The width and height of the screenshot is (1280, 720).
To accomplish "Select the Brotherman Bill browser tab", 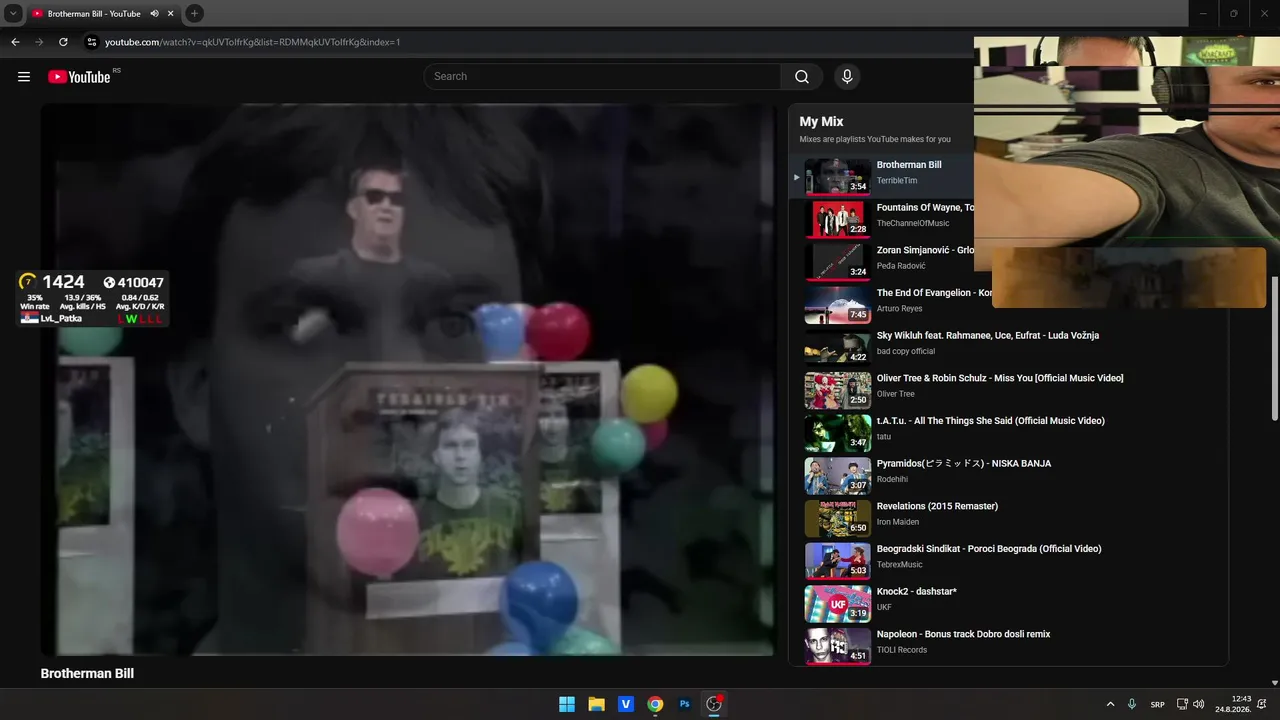I will point(103,14).
